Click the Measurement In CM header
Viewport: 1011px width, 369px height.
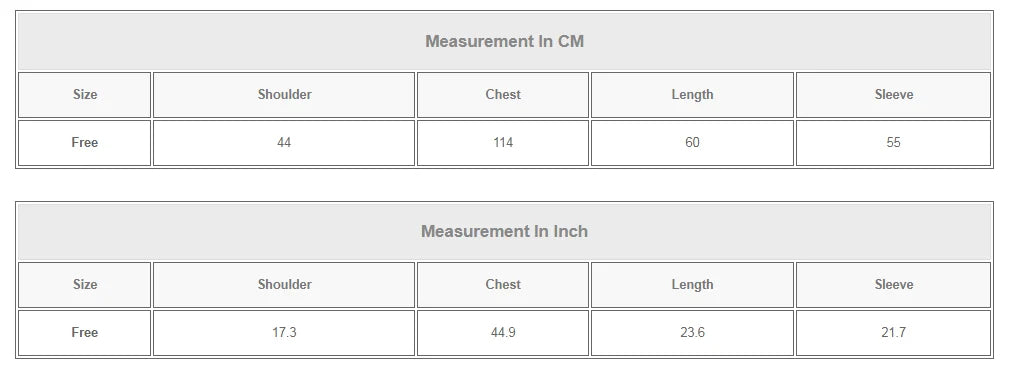pos(504,41)
